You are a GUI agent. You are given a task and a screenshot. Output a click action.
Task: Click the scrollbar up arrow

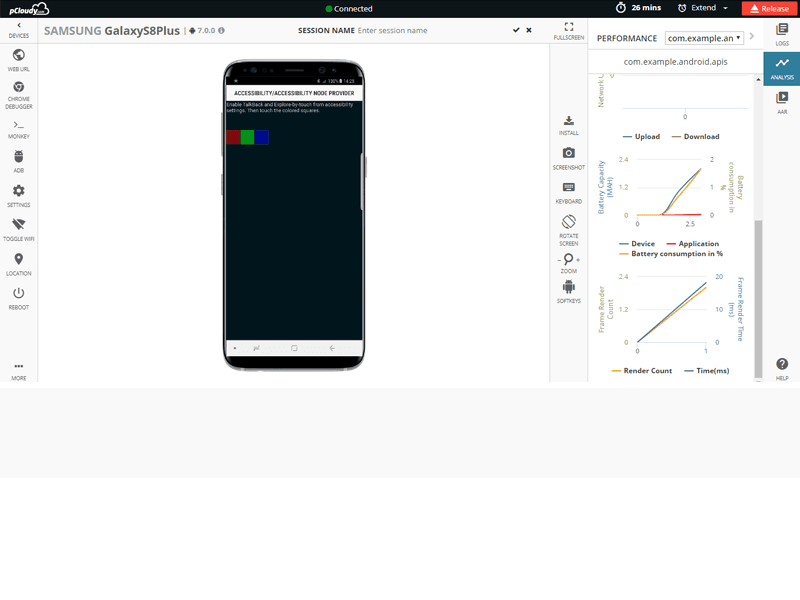[x=758, y=80]
